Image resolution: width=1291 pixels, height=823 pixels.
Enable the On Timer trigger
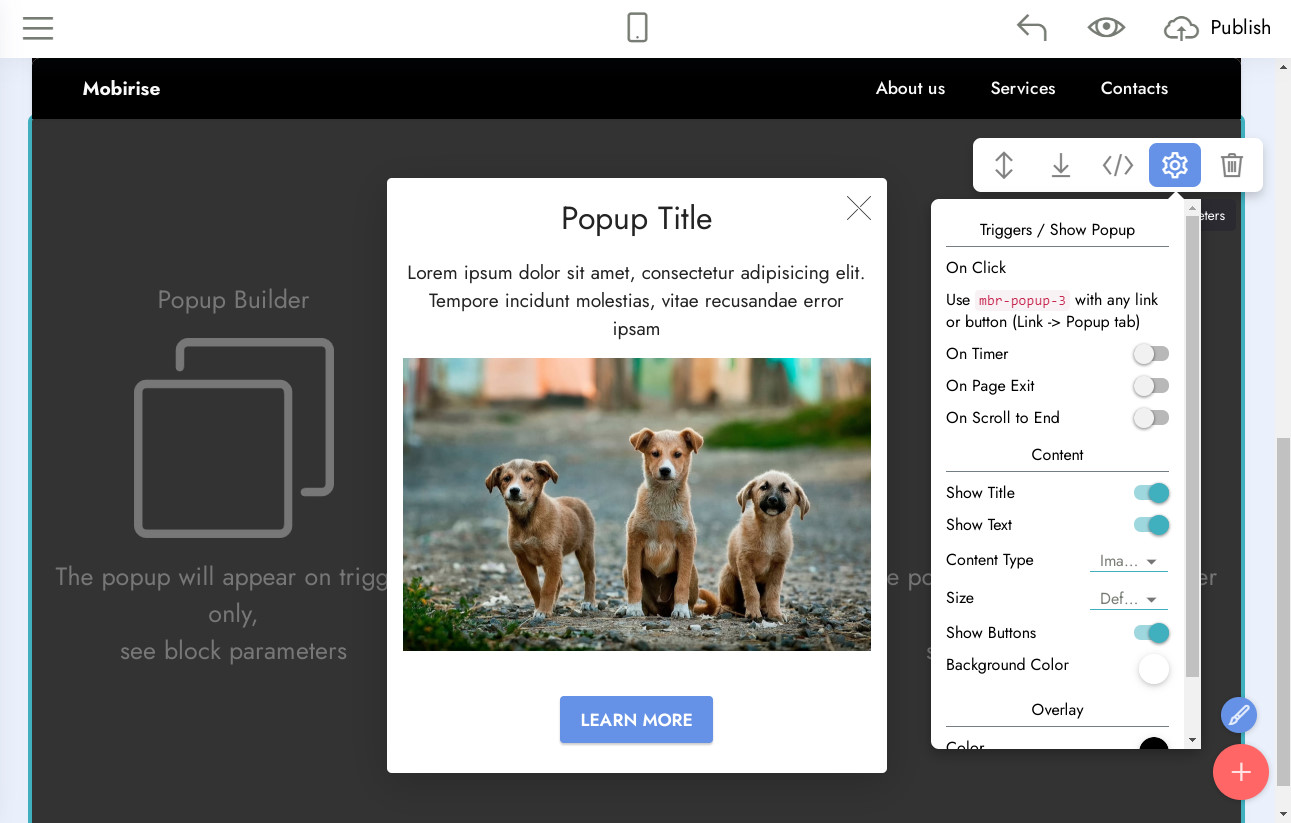[1151, 354]
